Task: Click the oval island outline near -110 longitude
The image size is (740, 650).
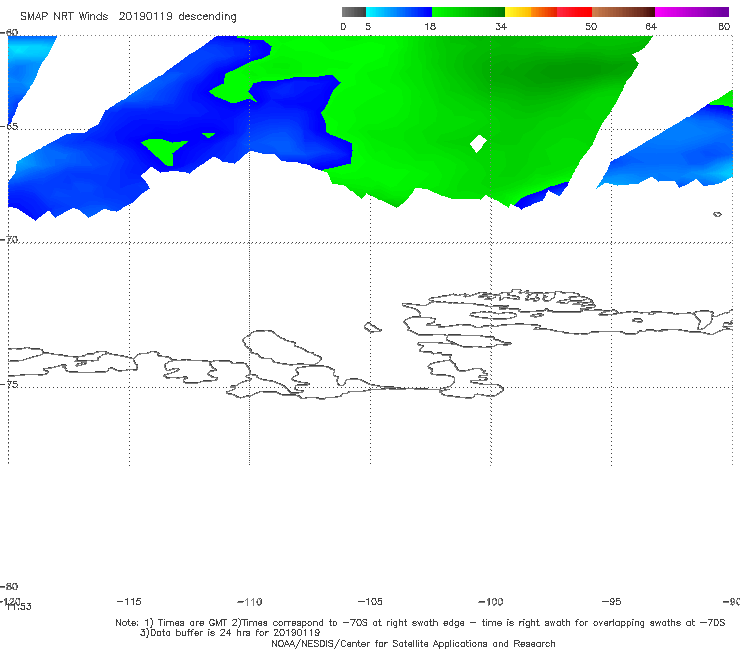Action: point(282,348)
